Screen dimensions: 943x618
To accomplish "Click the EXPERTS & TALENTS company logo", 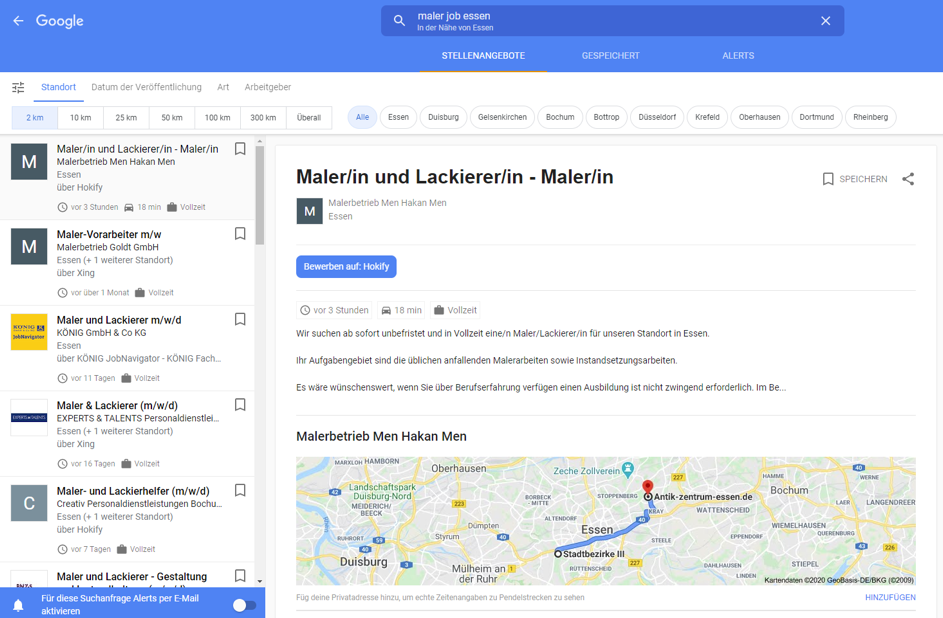I will coord(29,418).
